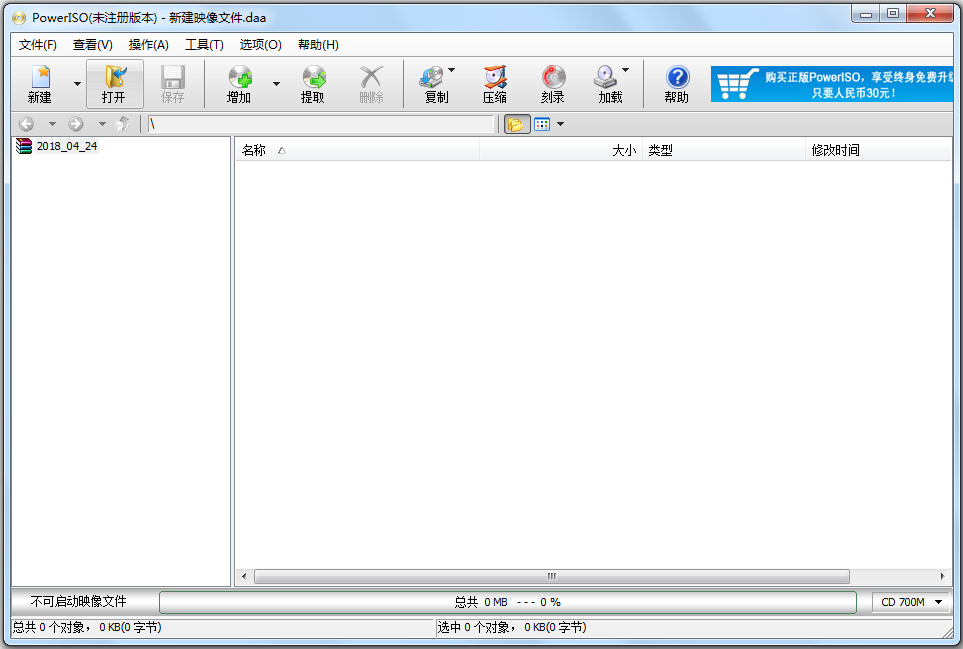Click the PowerISO title bar icon

pos(20,17)
